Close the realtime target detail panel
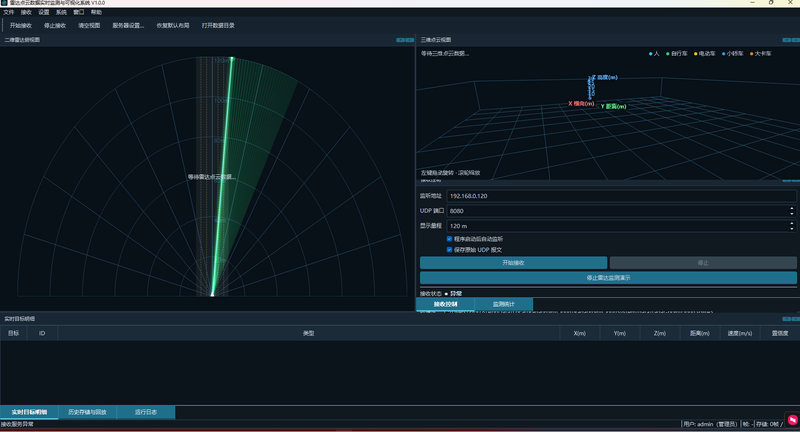 click(x=795, y=319)
